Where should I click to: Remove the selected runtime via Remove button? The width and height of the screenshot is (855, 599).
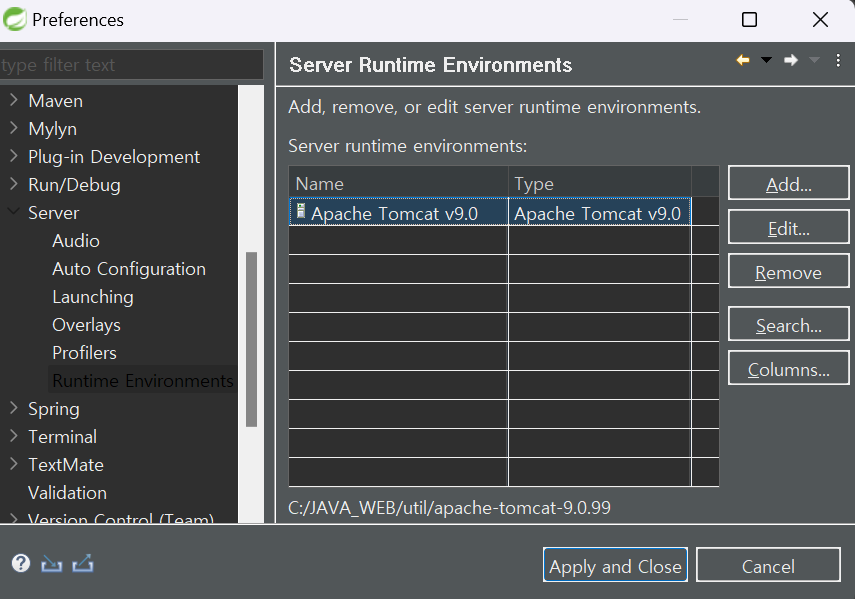pyautogui.click(x=788, y=271)
